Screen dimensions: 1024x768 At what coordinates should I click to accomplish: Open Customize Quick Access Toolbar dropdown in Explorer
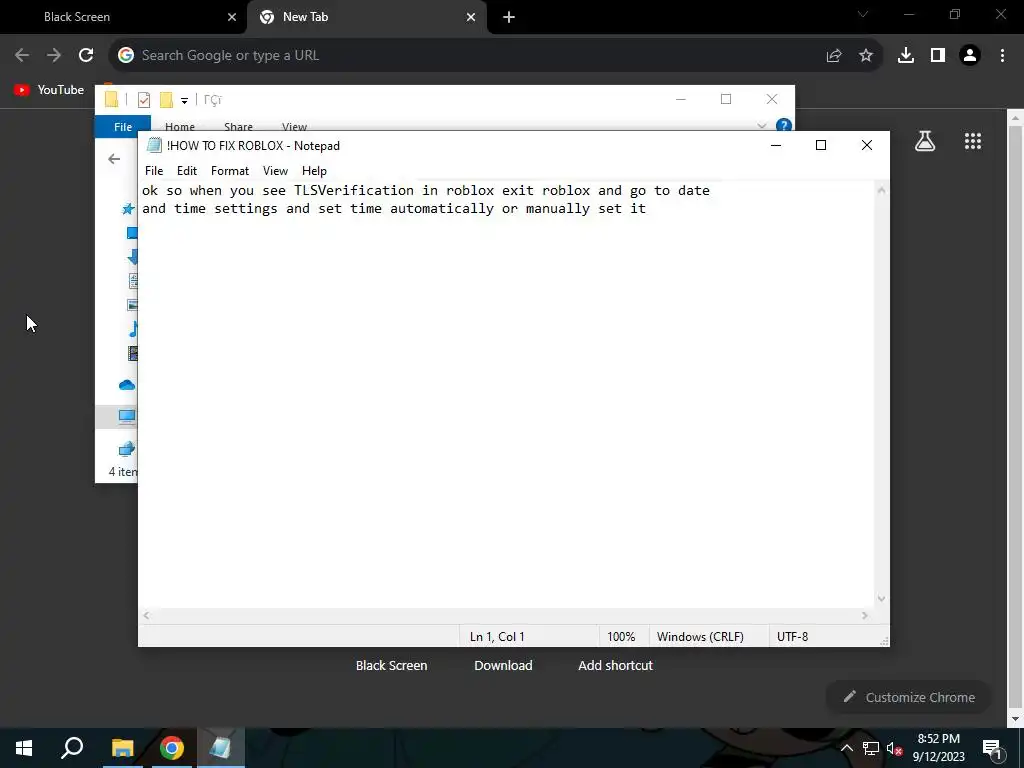[x=185, y=101]
